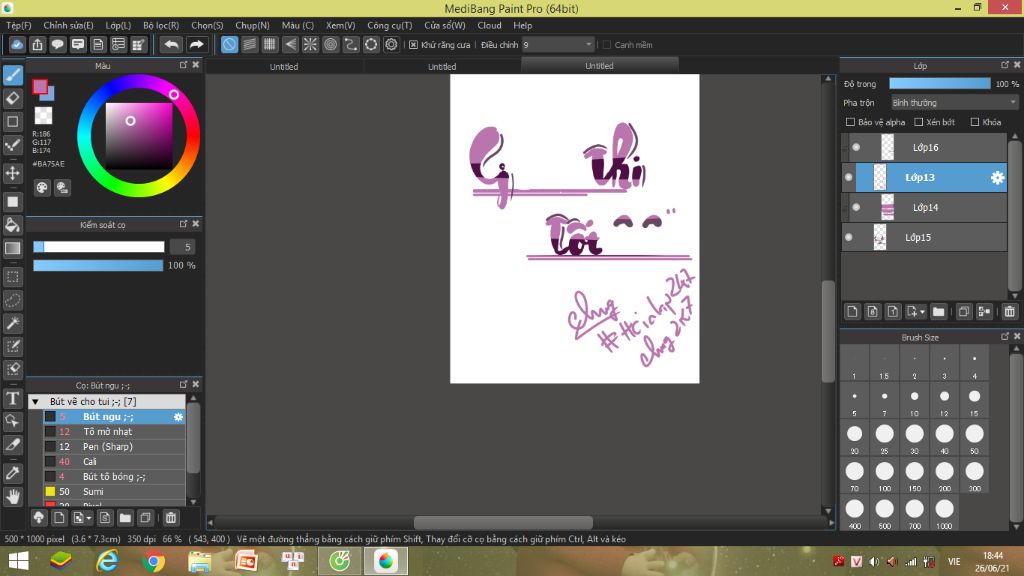Click the Undo arrow in toolbar
The image size is (1024, 576).
(x=171, y=44)
